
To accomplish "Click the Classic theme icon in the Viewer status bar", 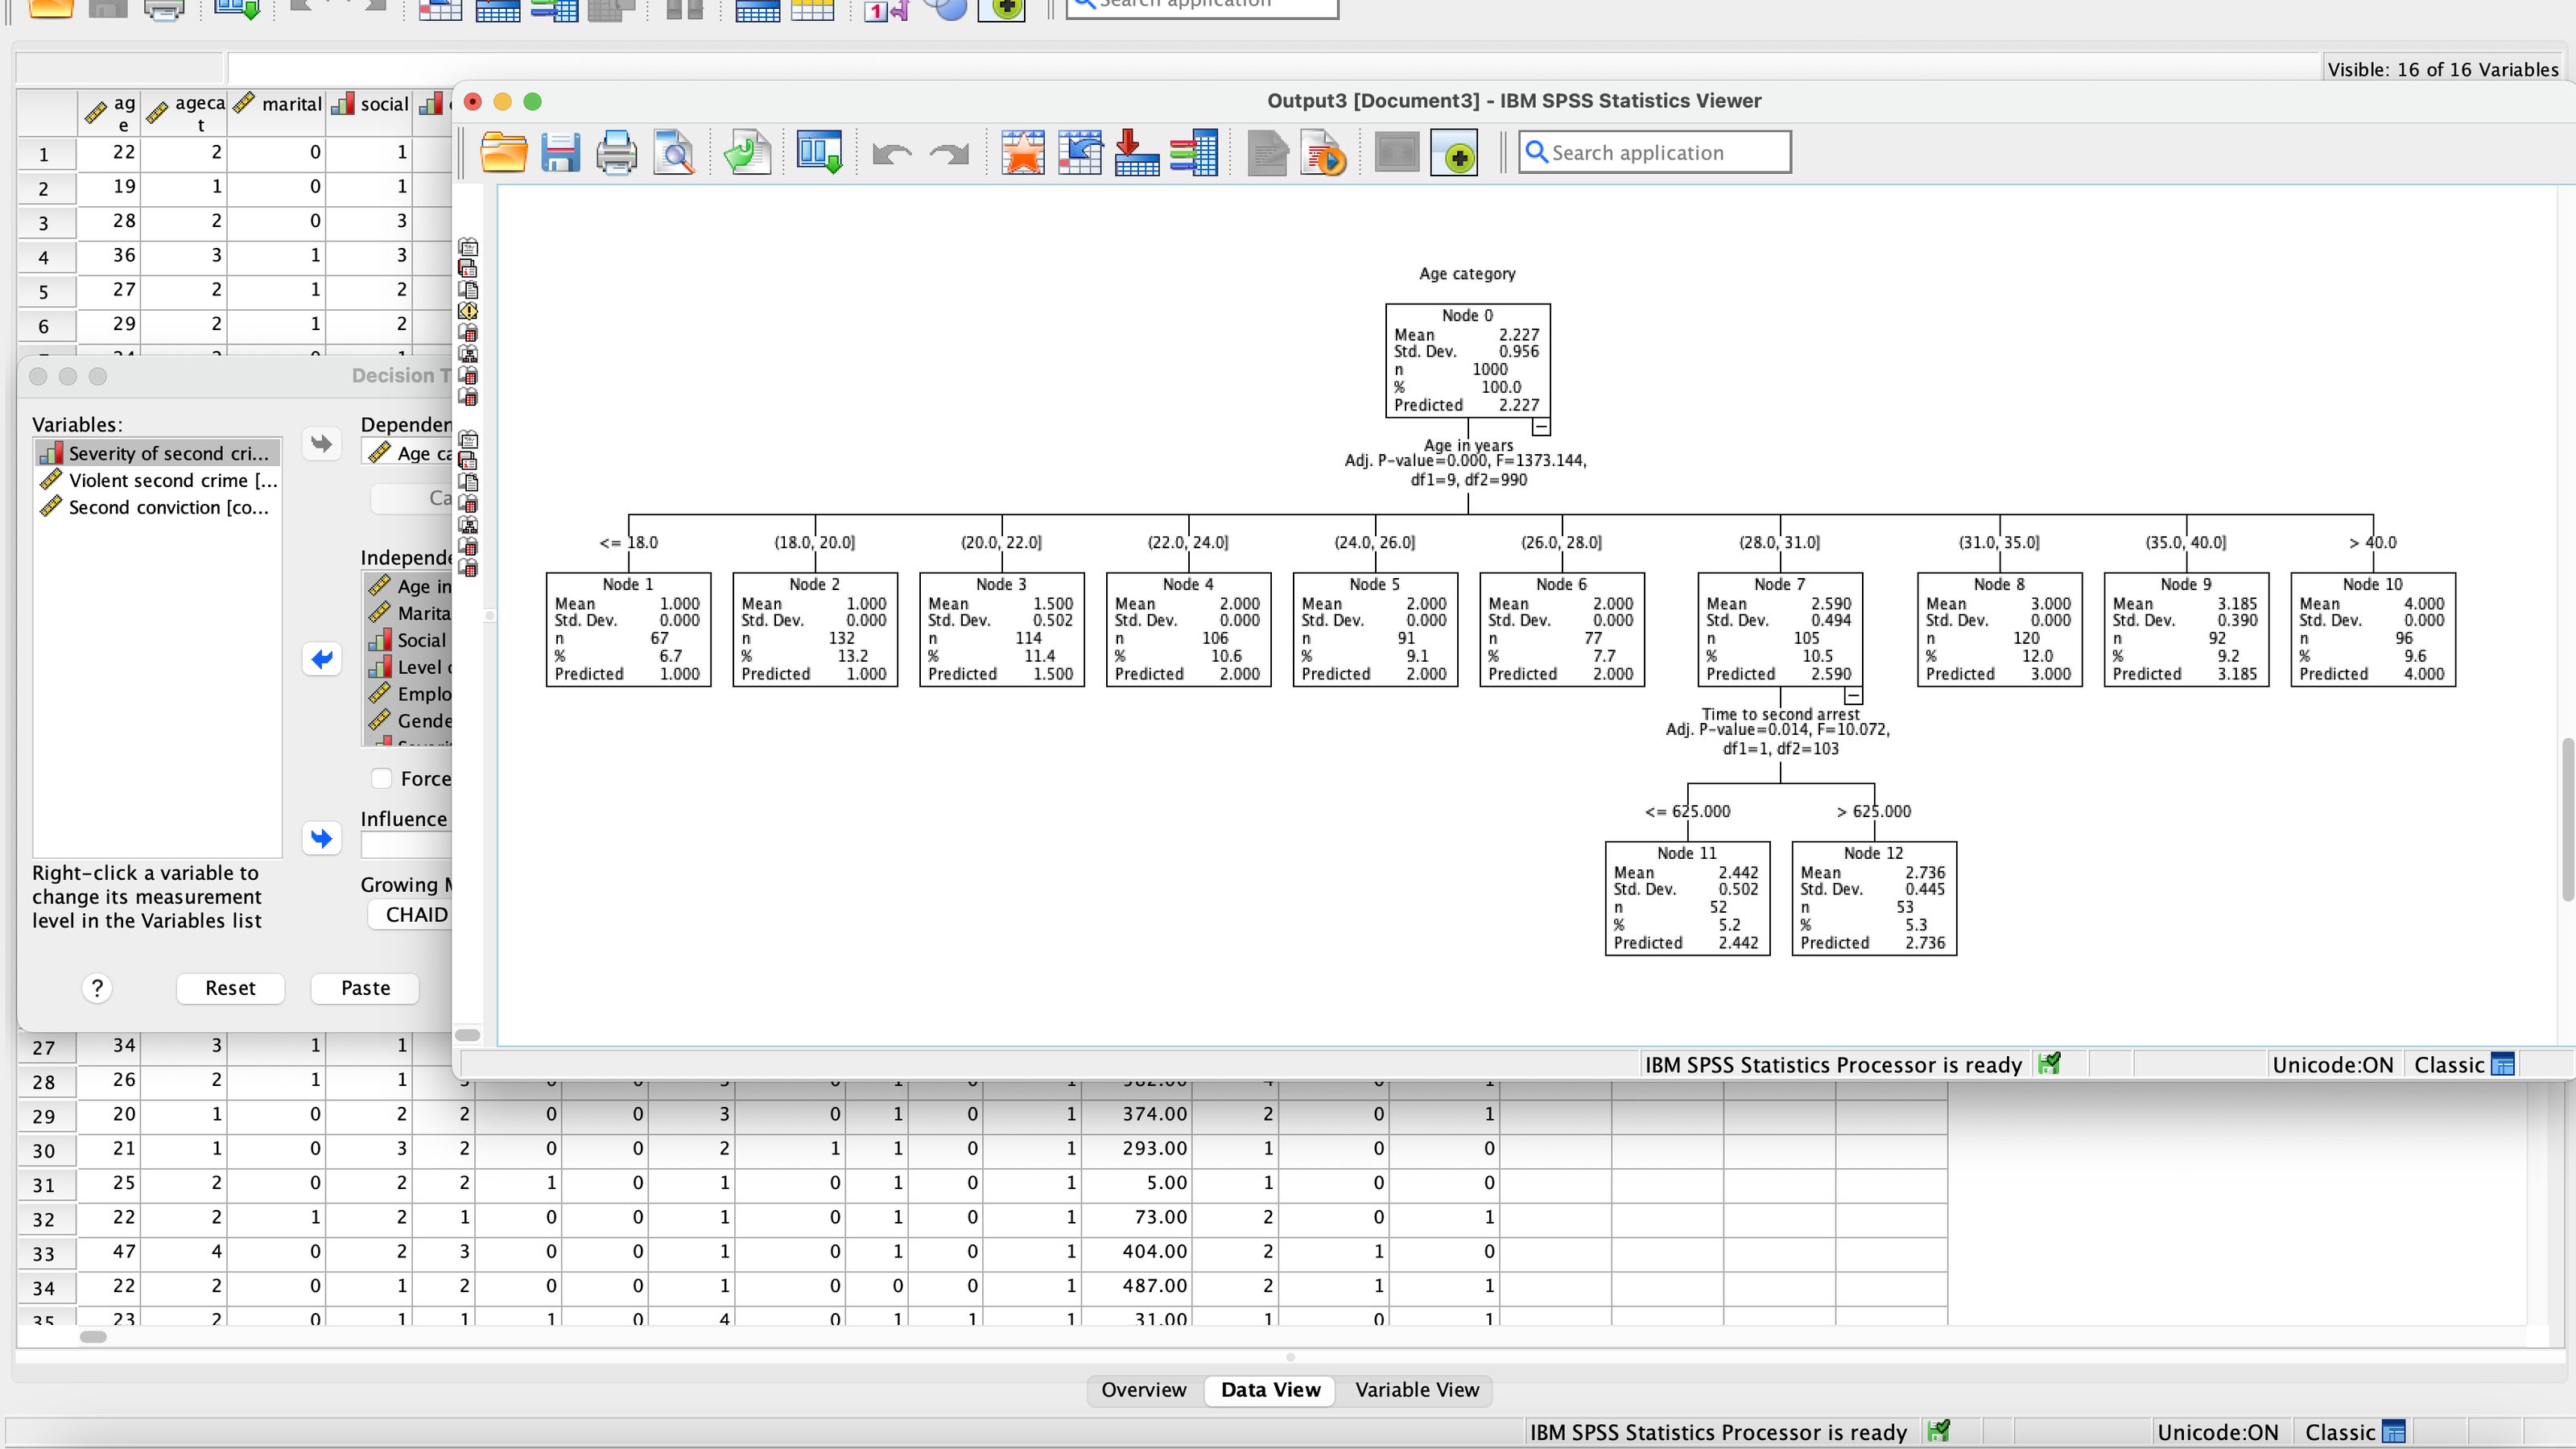I will (2503, 1064).
